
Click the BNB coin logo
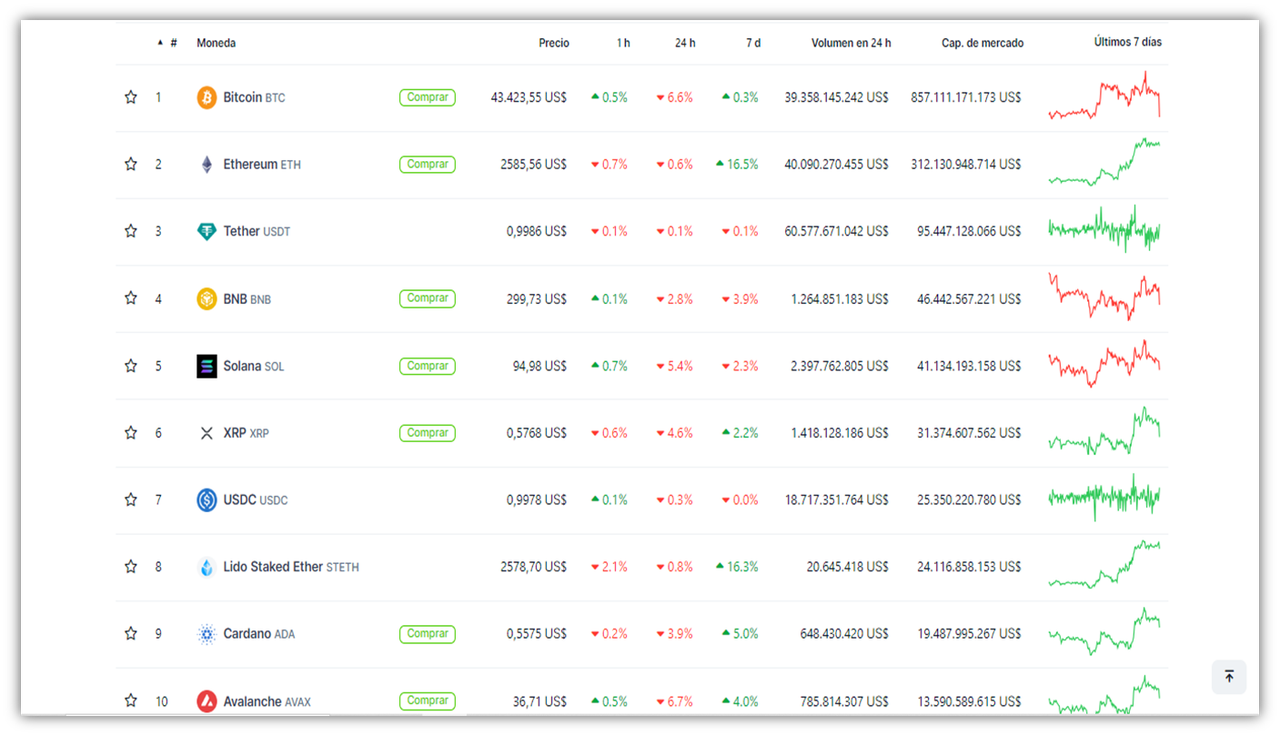point(206,299)
